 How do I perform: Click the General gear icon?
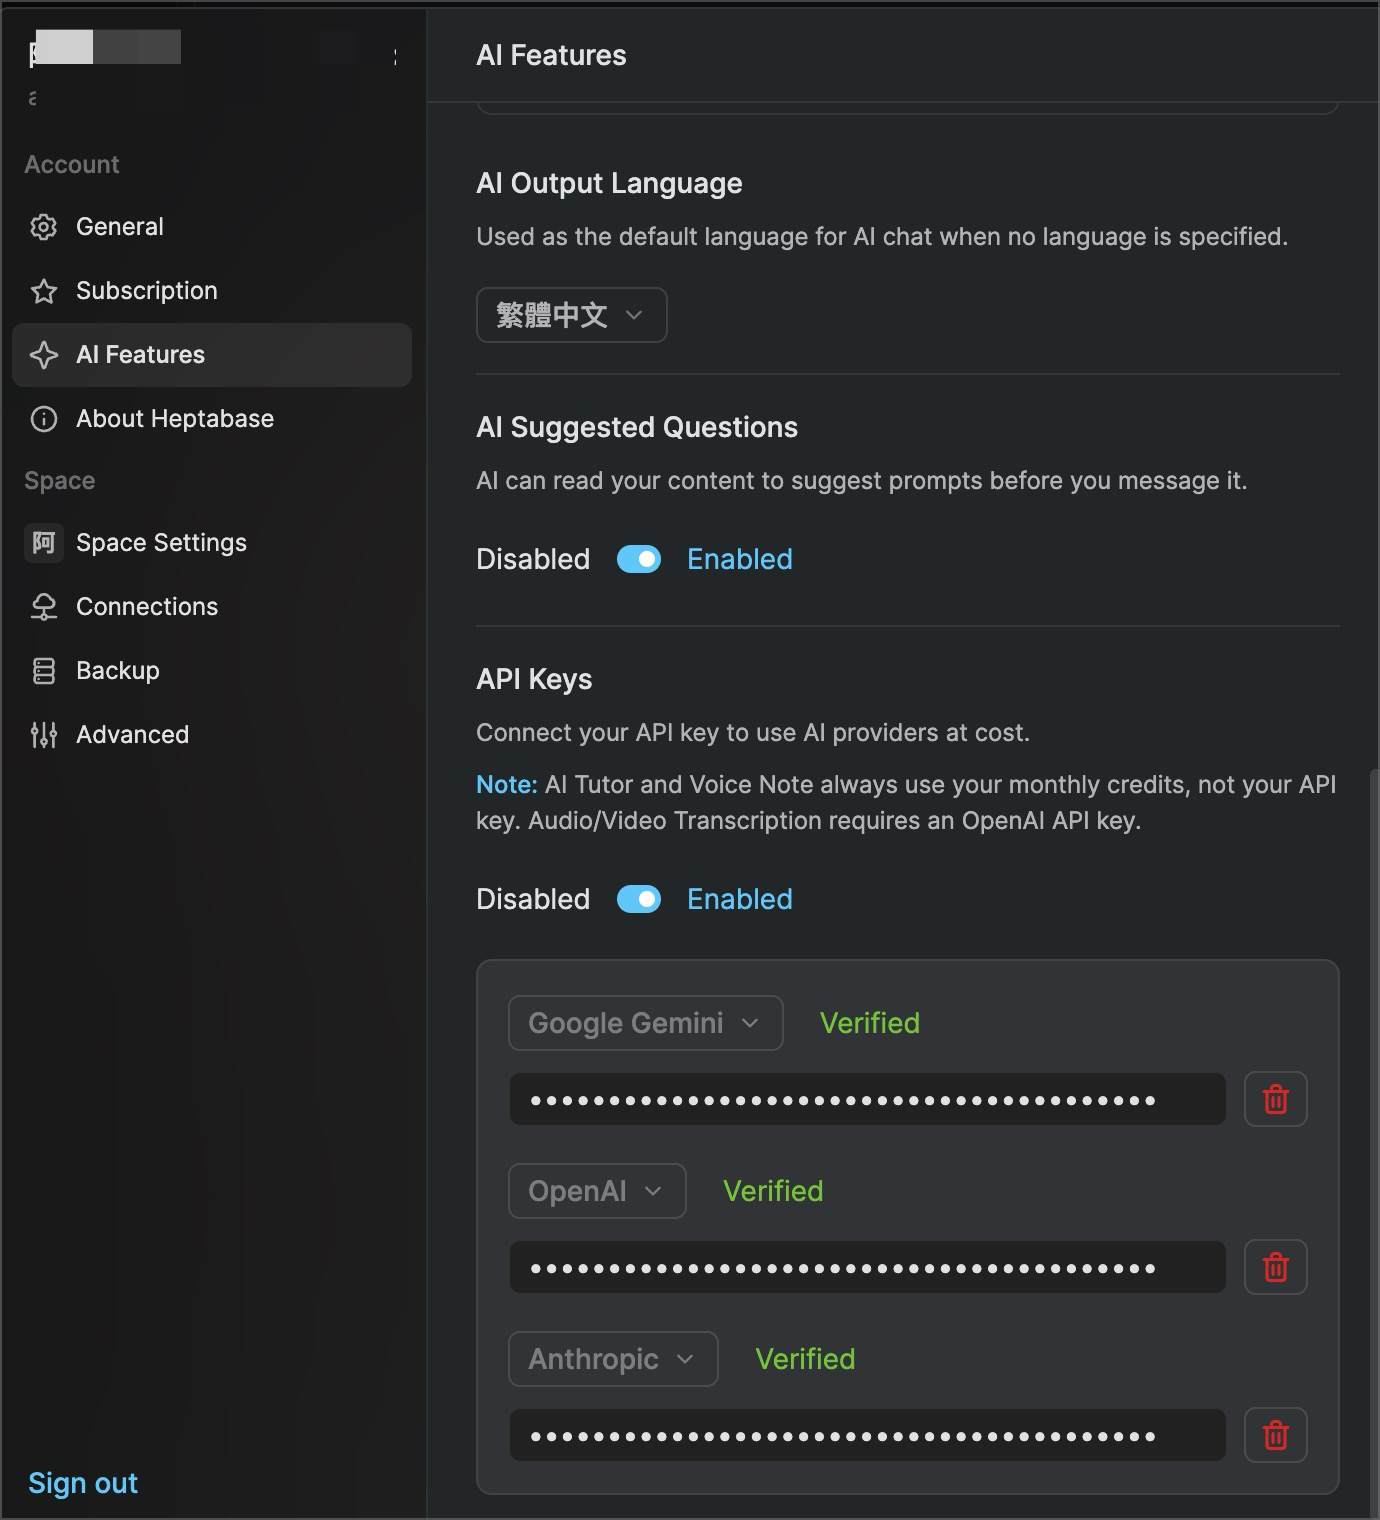[x=43, y=227]
